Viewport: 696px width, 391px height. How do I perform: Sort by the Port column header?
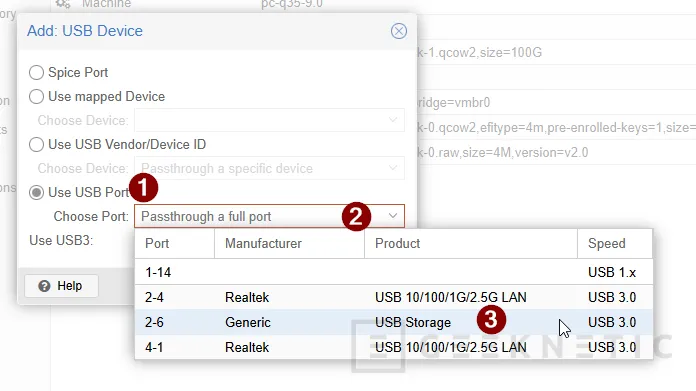pos(174,244)
